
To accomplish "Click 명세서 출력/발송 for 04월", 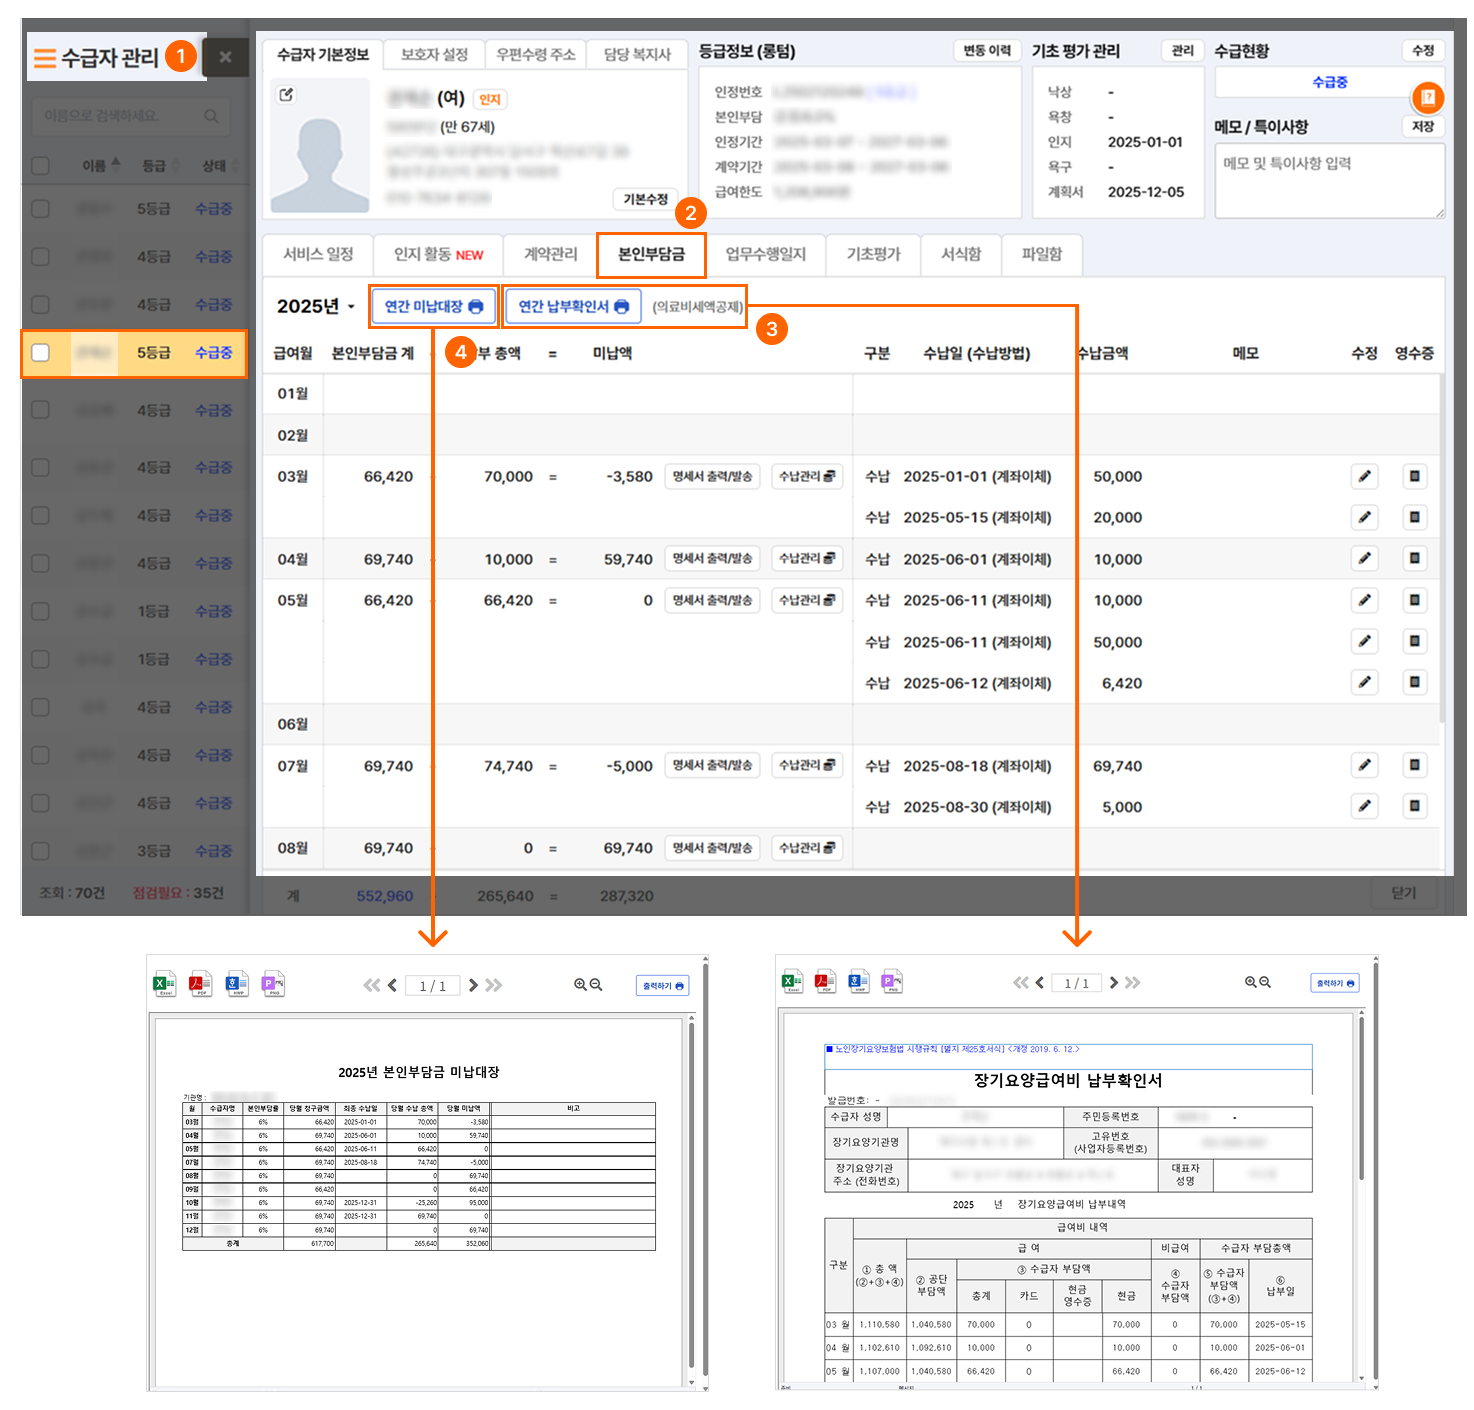I will [x=711, y=559].
